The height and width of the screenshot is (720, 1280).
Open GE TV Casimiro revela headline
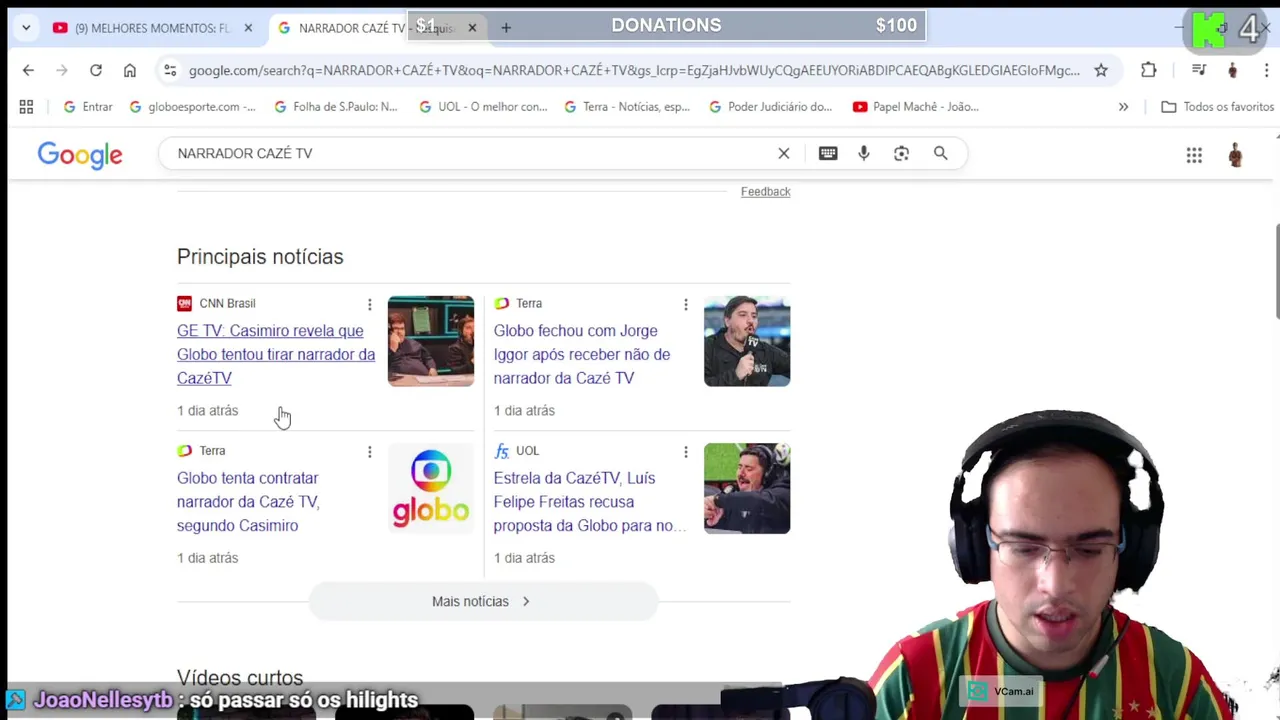(276, 354)
